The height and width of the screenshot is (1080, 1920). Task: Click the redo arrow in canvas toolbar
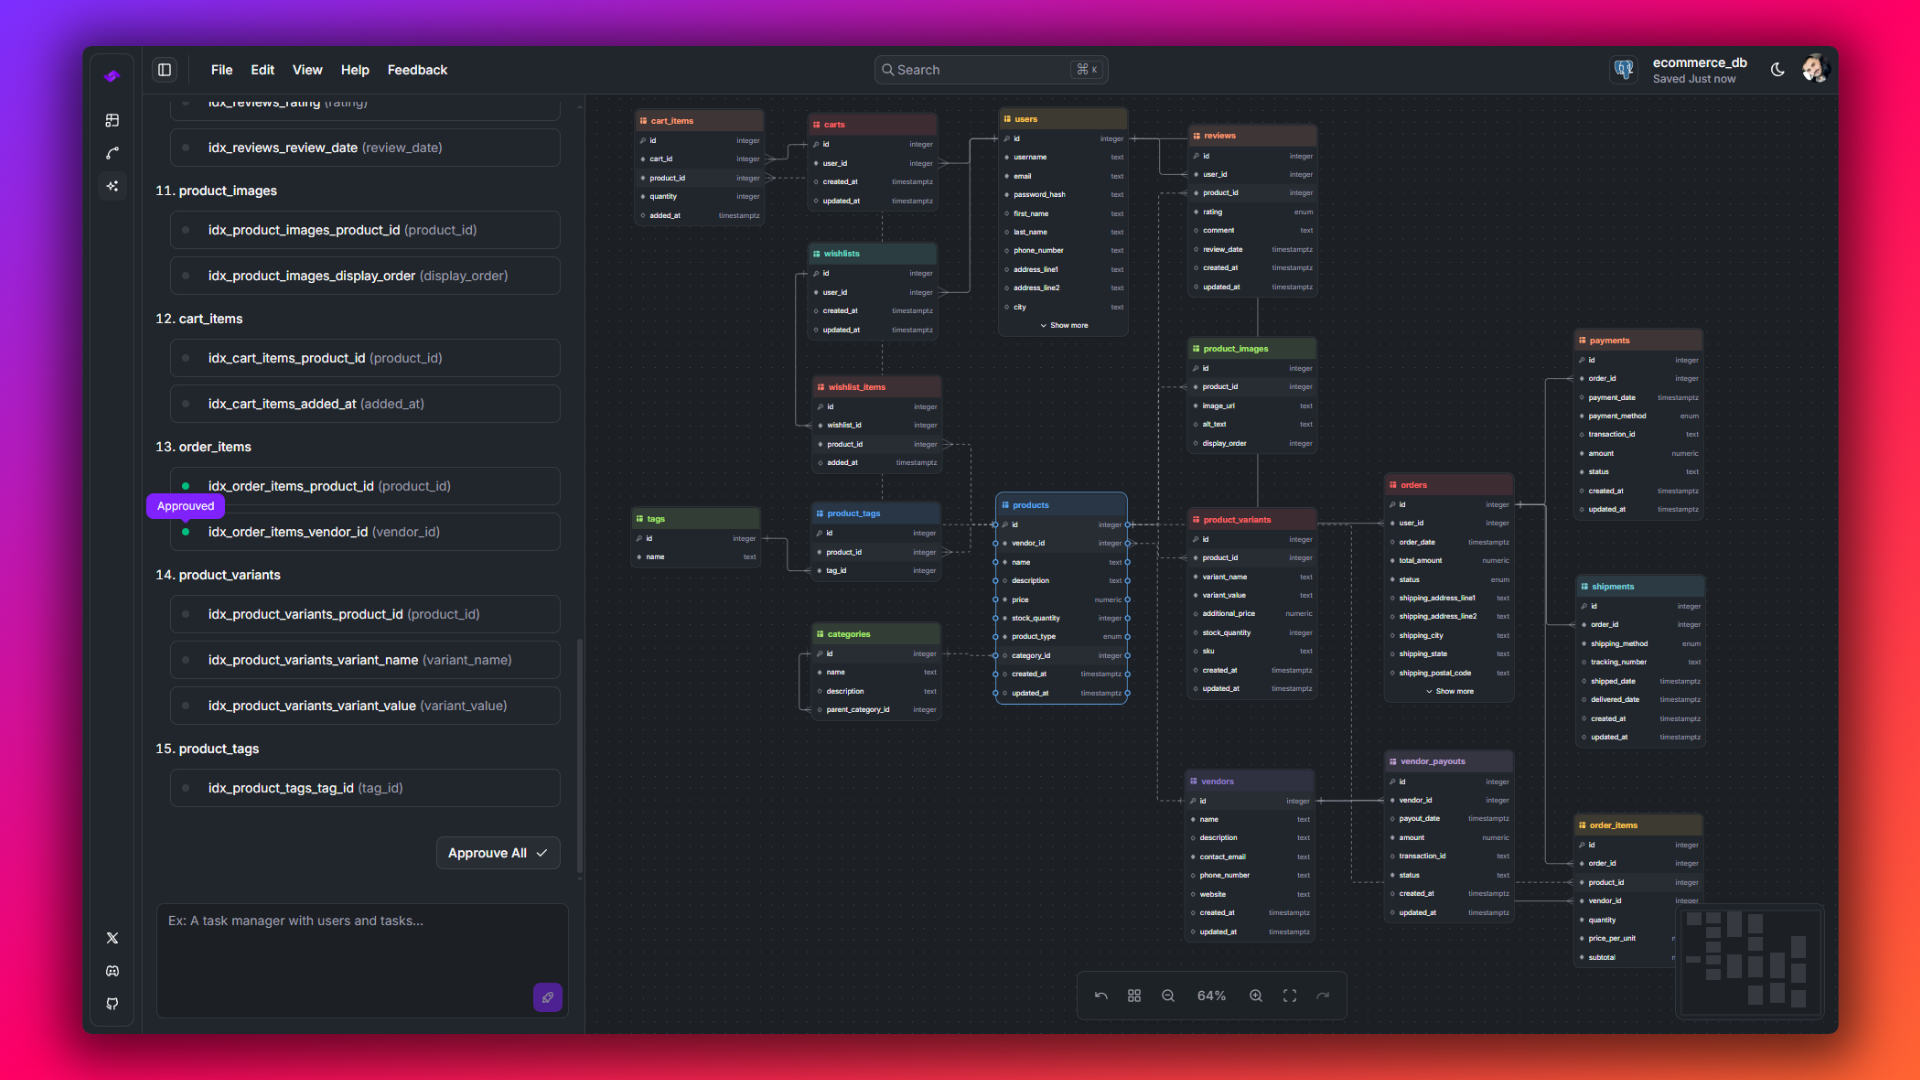pos(1324,995)
